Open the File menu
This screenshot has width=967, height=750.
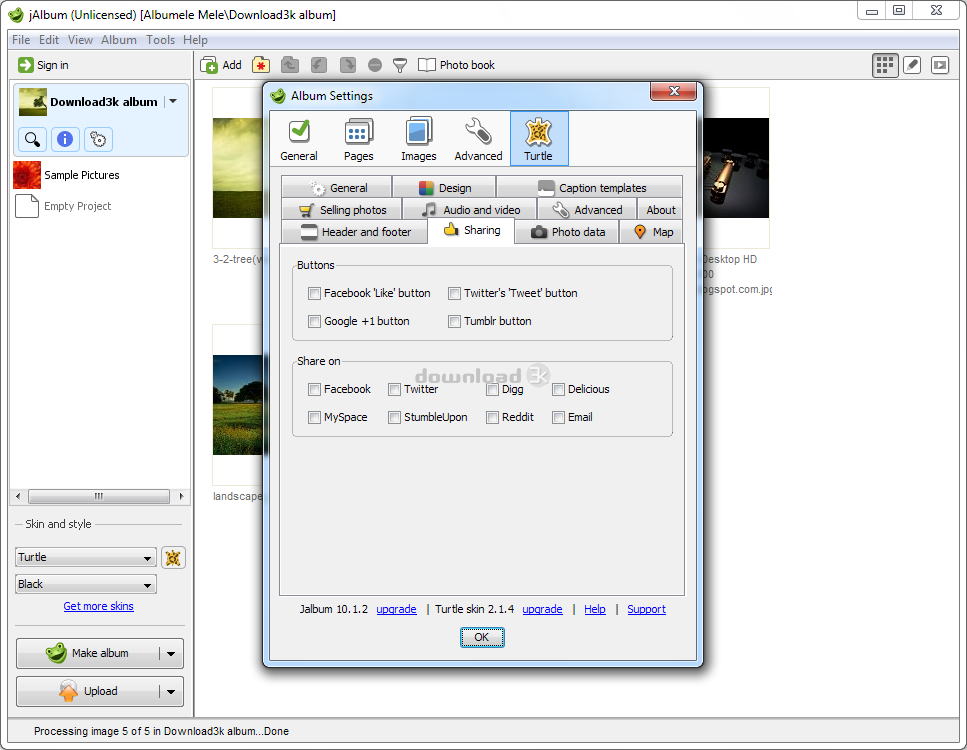[x=21, y=39]
